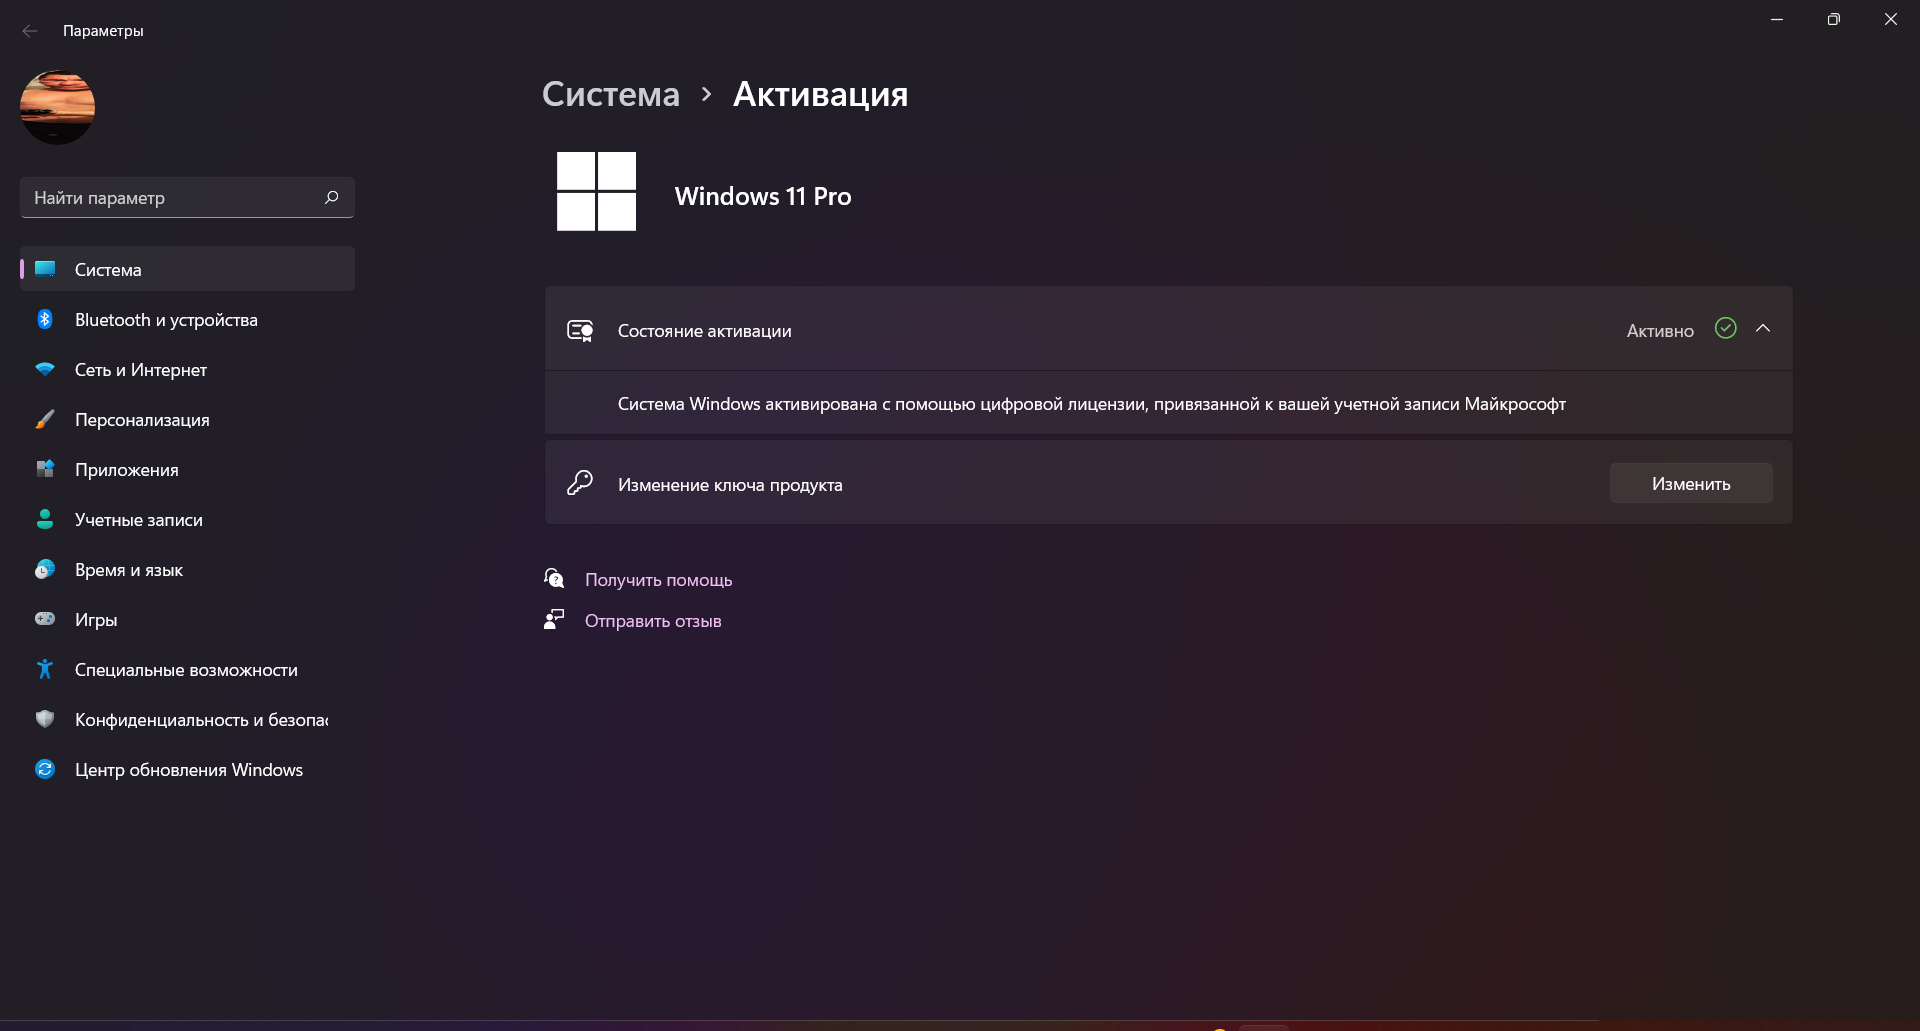This screenshot has height=1031, width=1920.
Task: Focus the 'Найти параметр' search field
Action: click(x=187, y=198)
